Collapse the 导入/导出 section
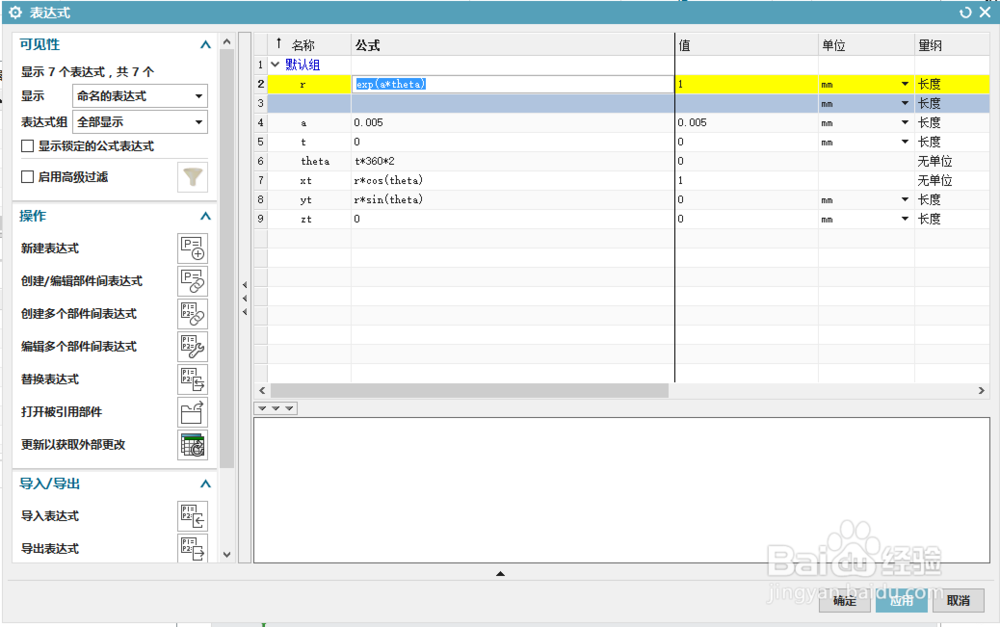 [x=205, y=484]
